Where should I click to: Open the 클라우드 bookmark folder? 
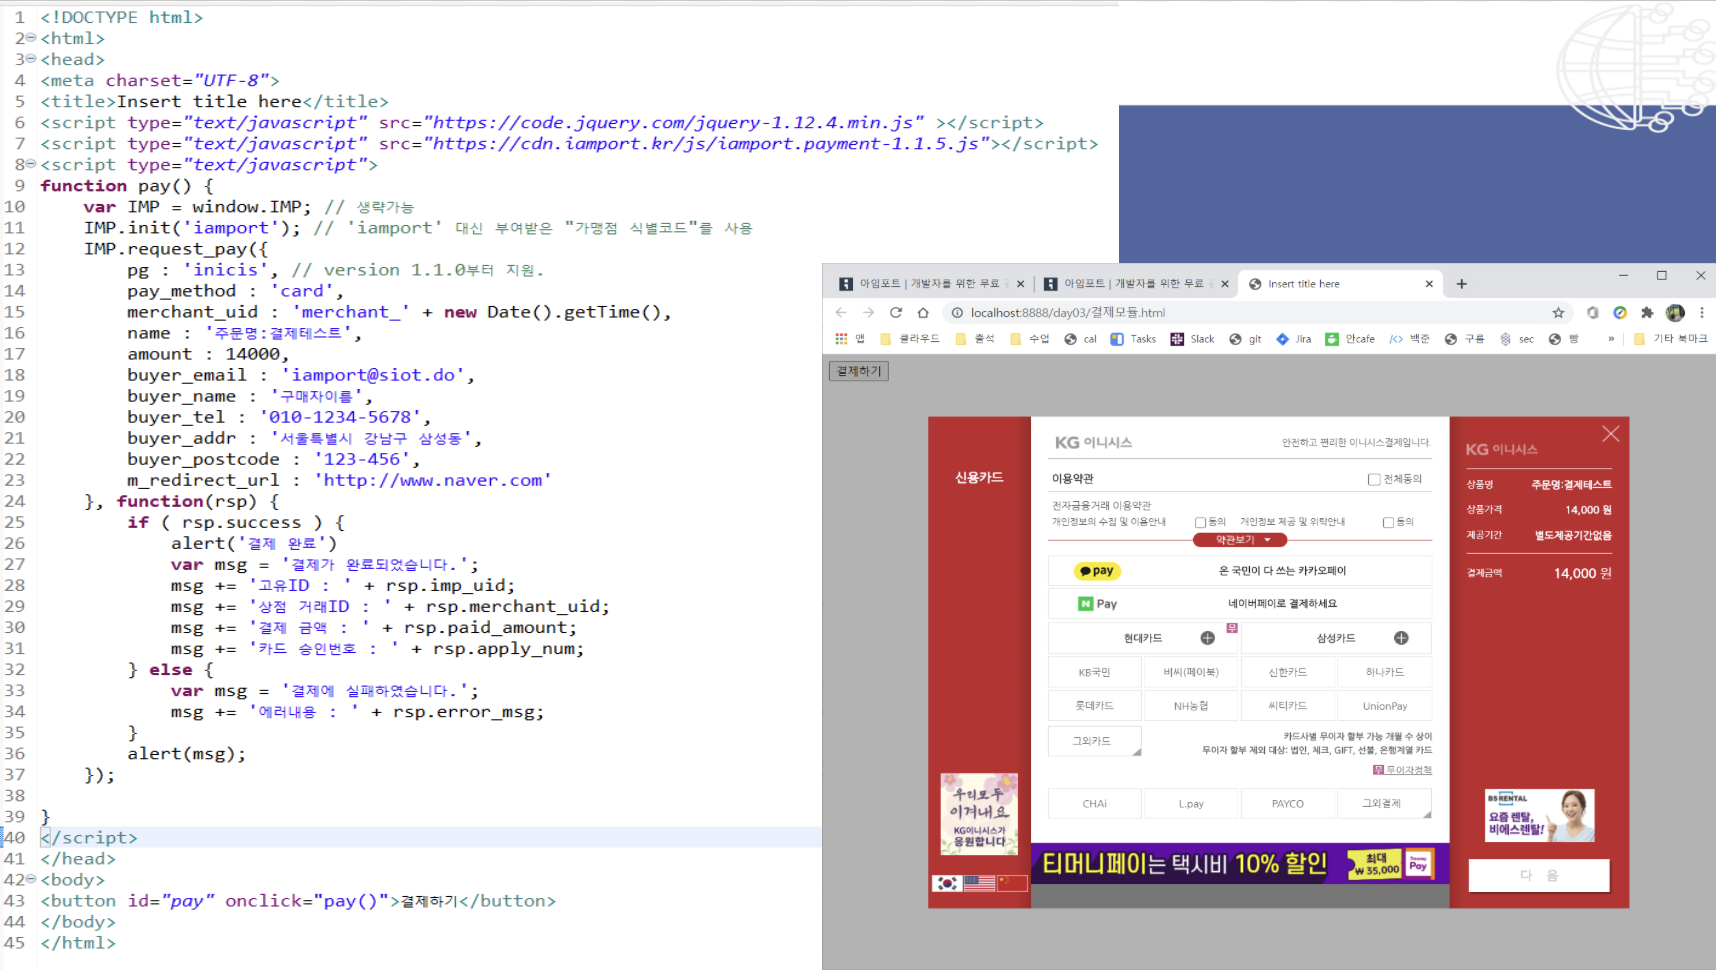(909, 339)
